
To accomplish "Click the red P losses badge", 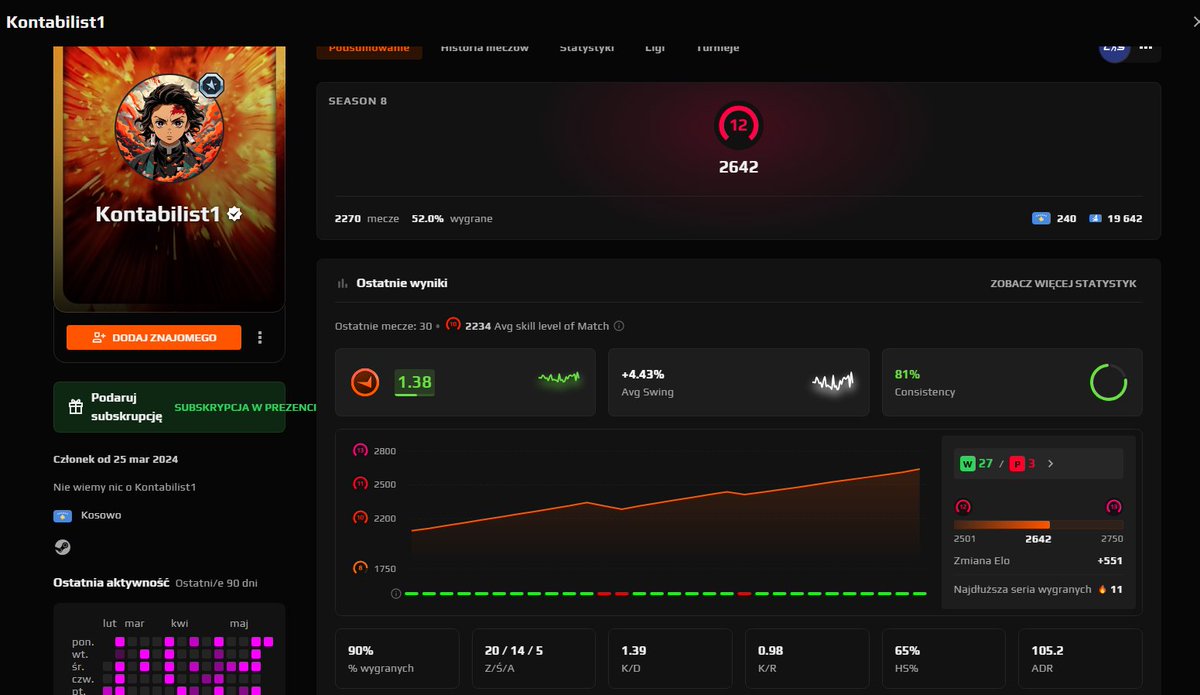I will (1017, 464).
